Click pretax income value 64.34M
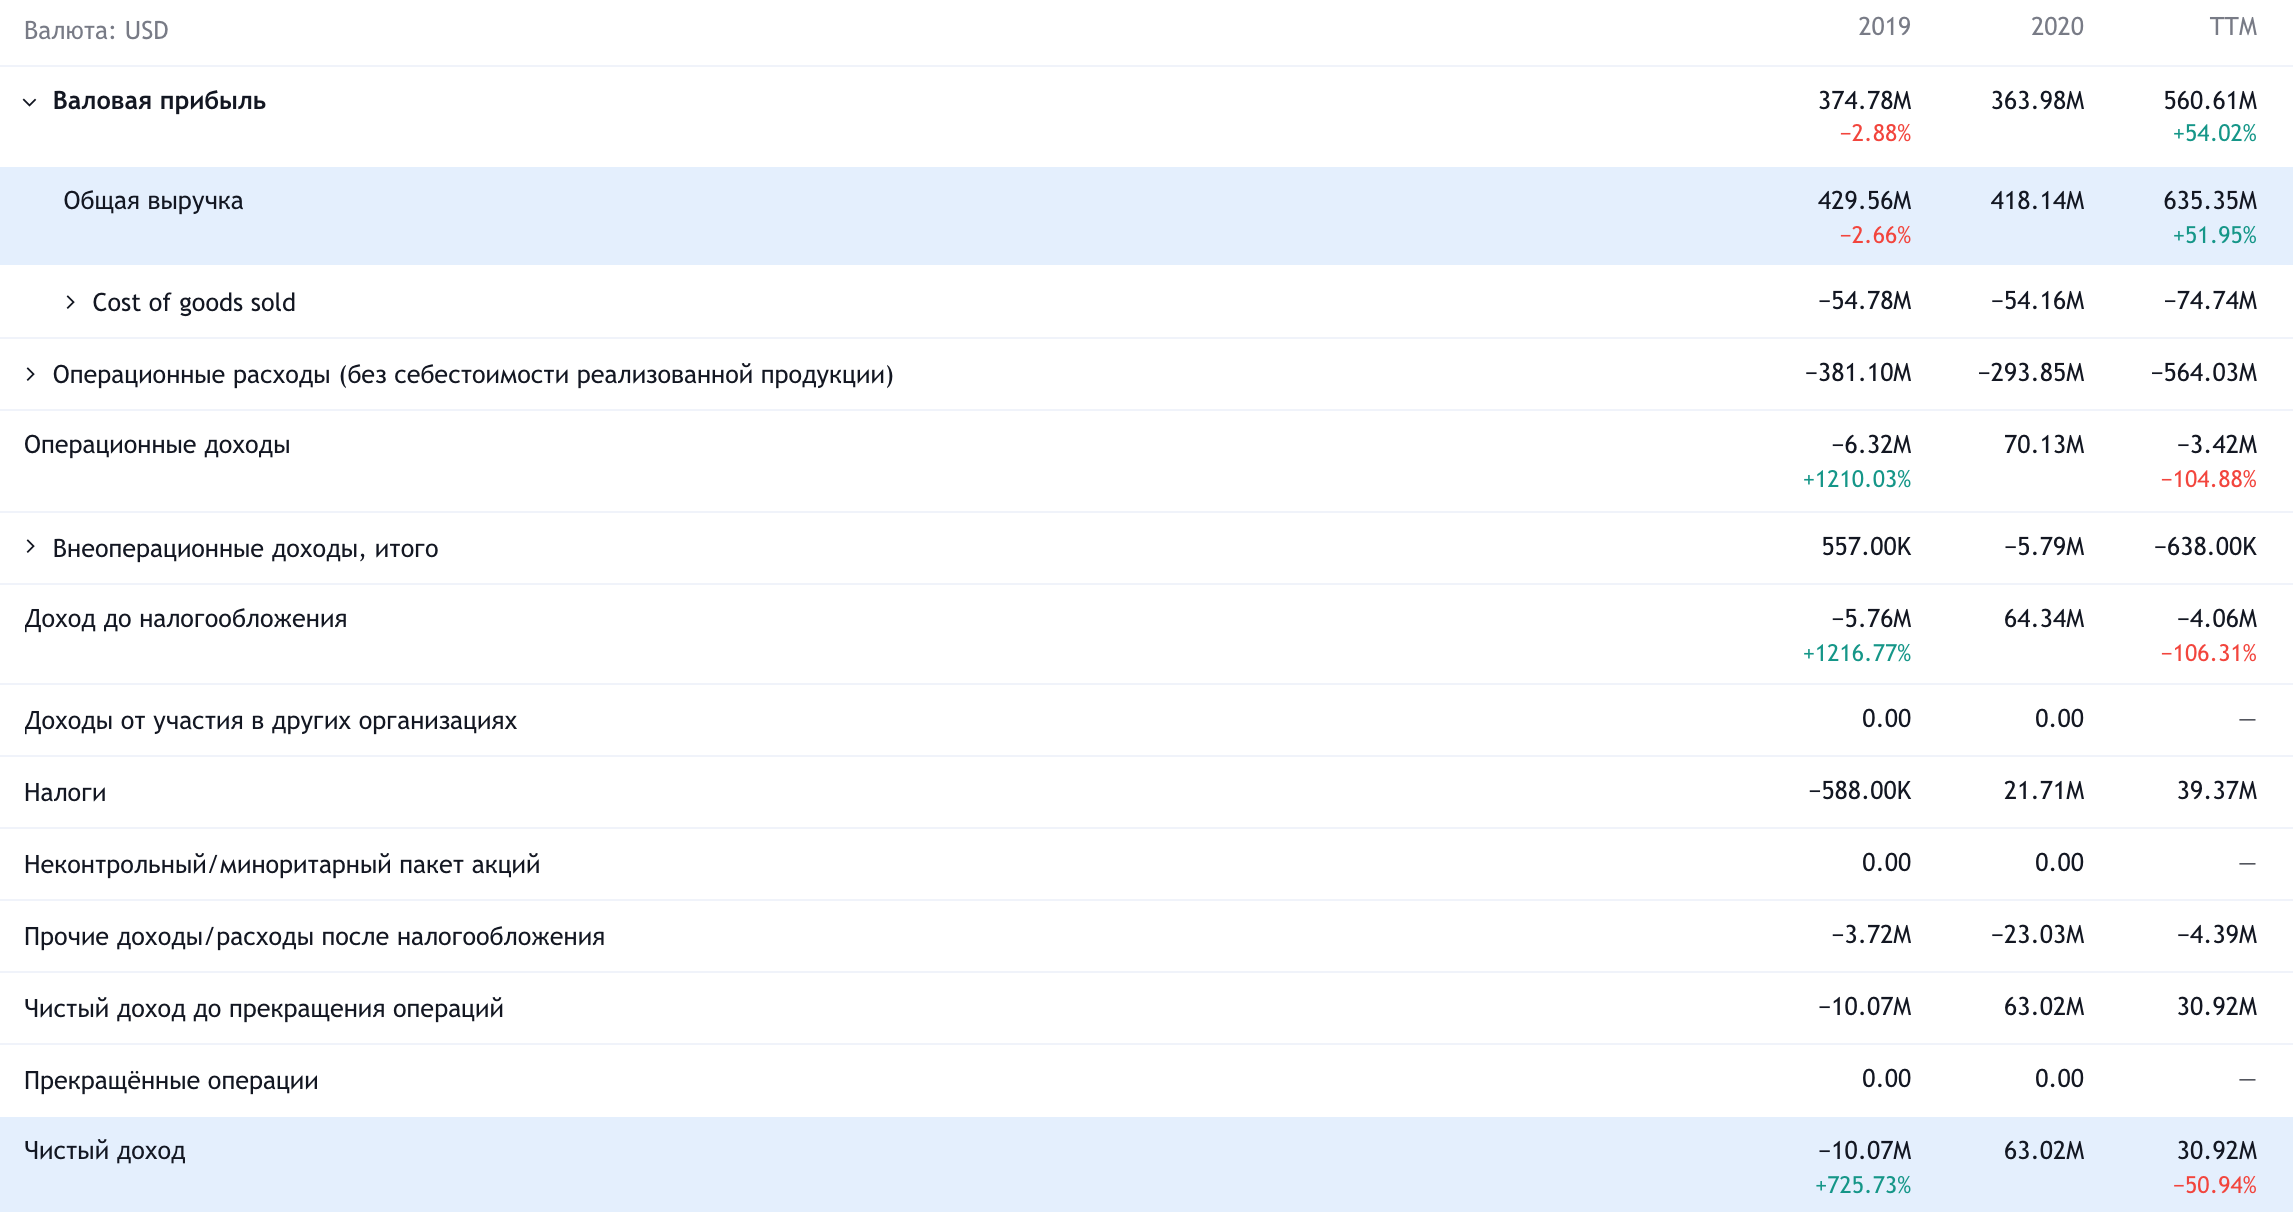Image resolution: width=2293 pixels, height=1212 pixels. (x=2044, y=619)
